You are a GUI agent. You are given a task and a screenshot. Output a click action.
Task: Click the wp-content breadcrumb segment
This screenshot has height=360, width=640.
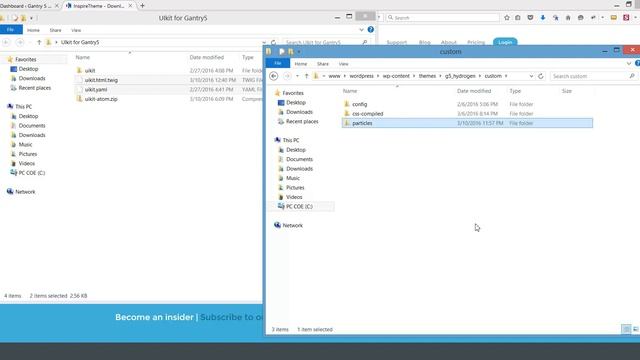(x=396, y=76)
